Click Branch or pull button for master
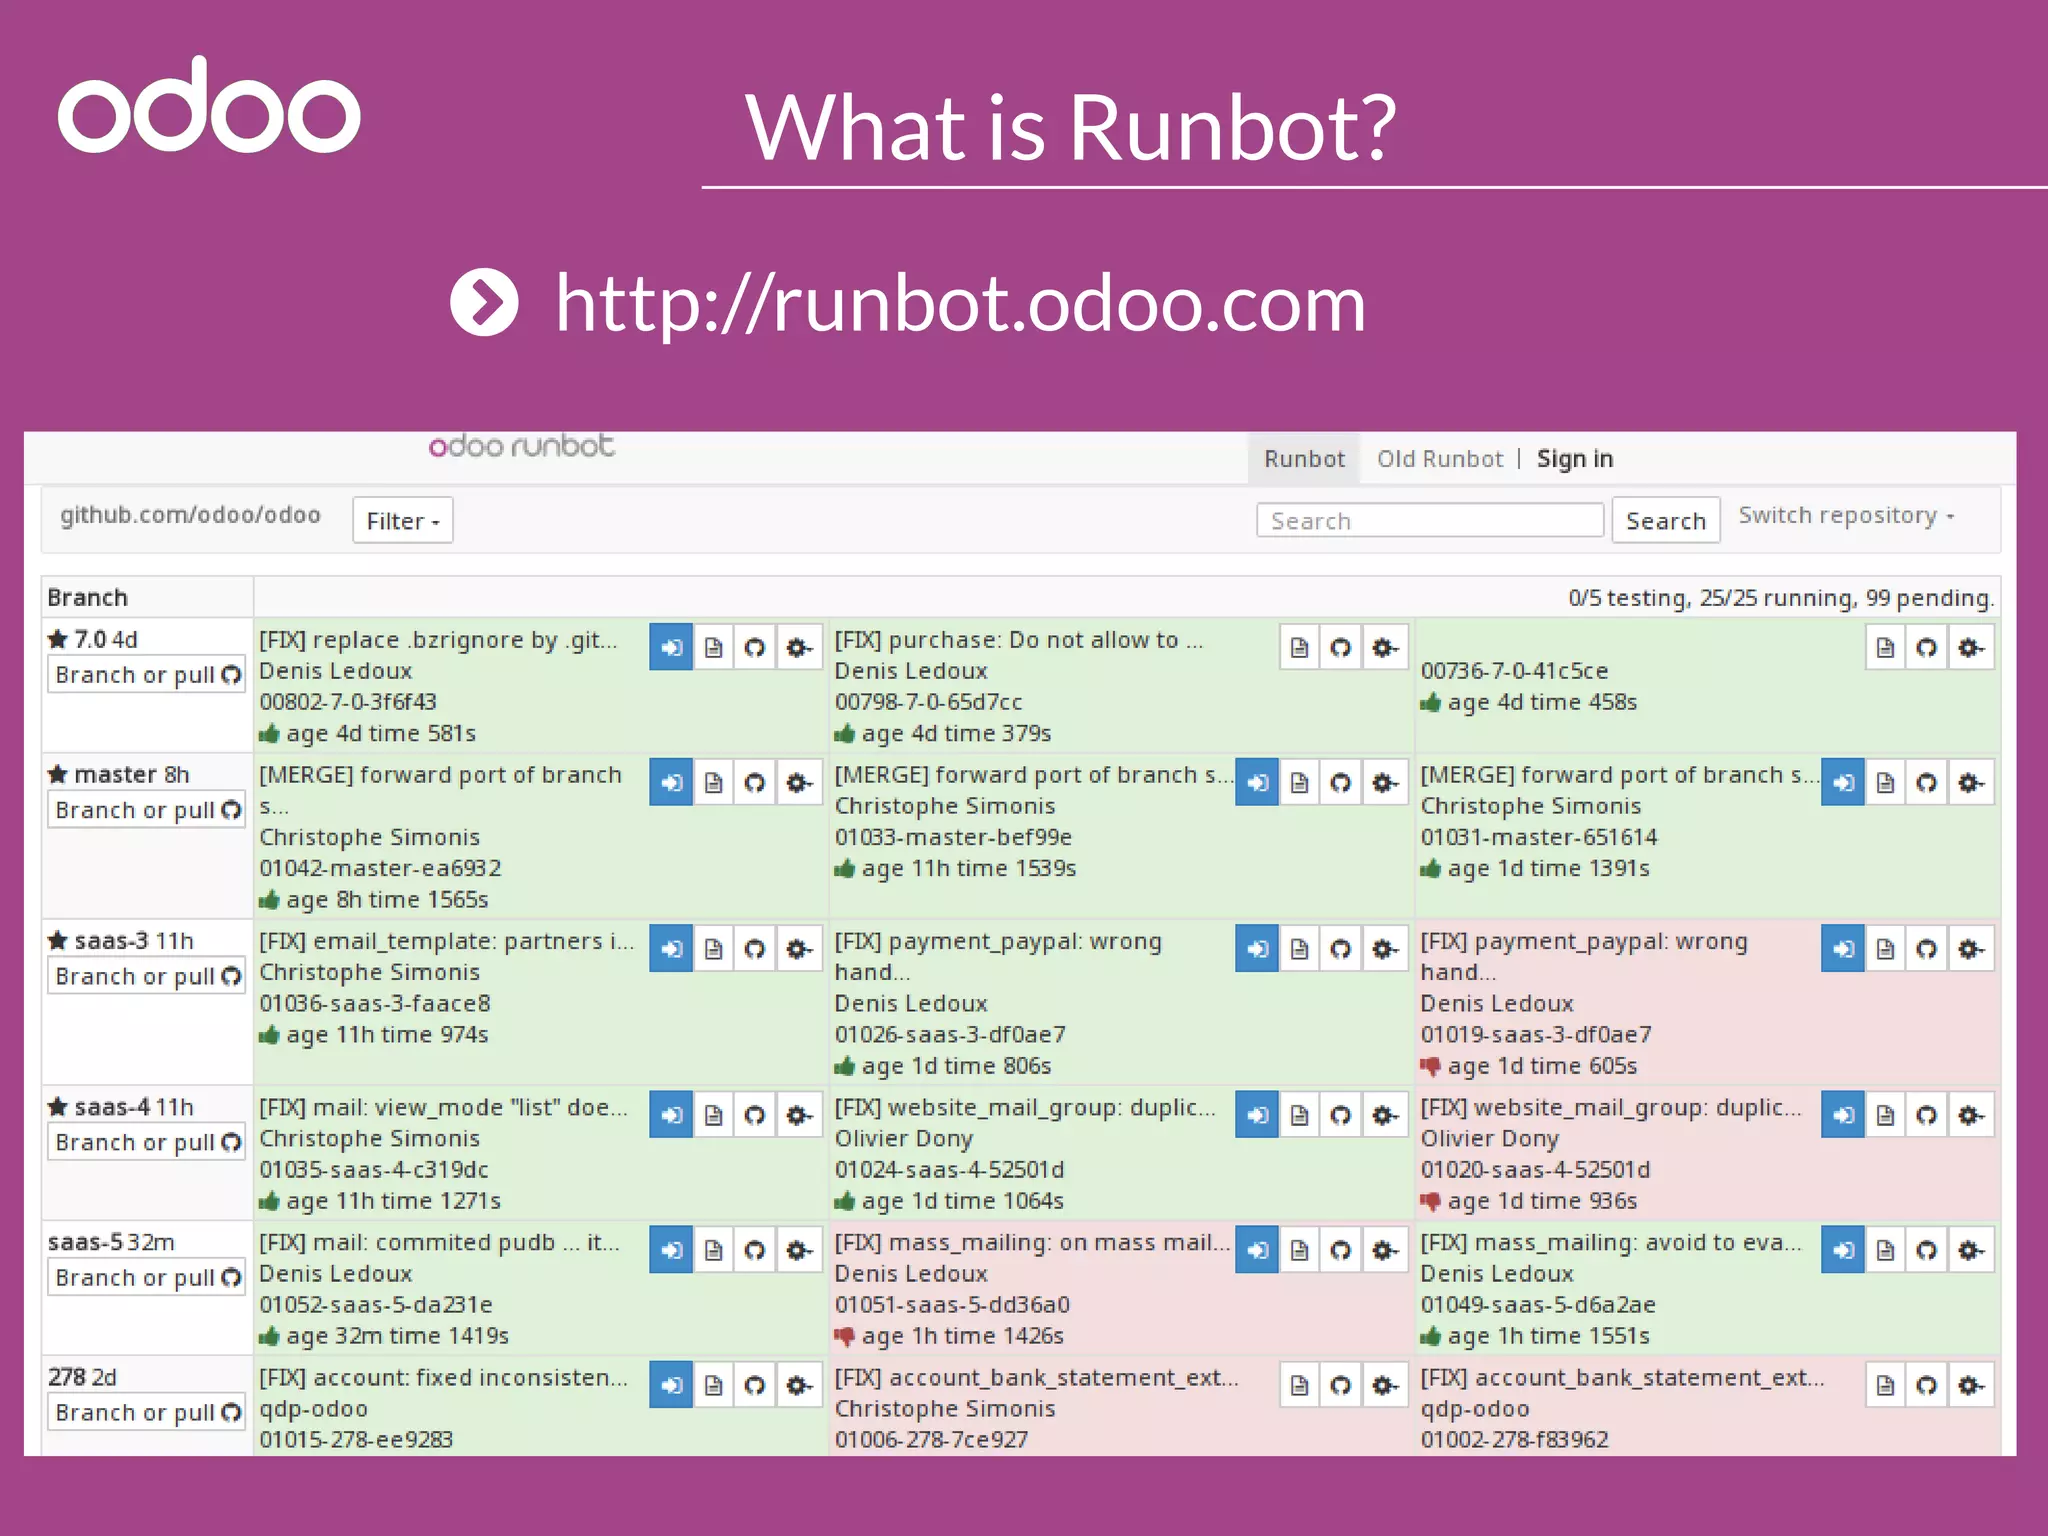The image size is (2048, 1536). tap(147, 810)
